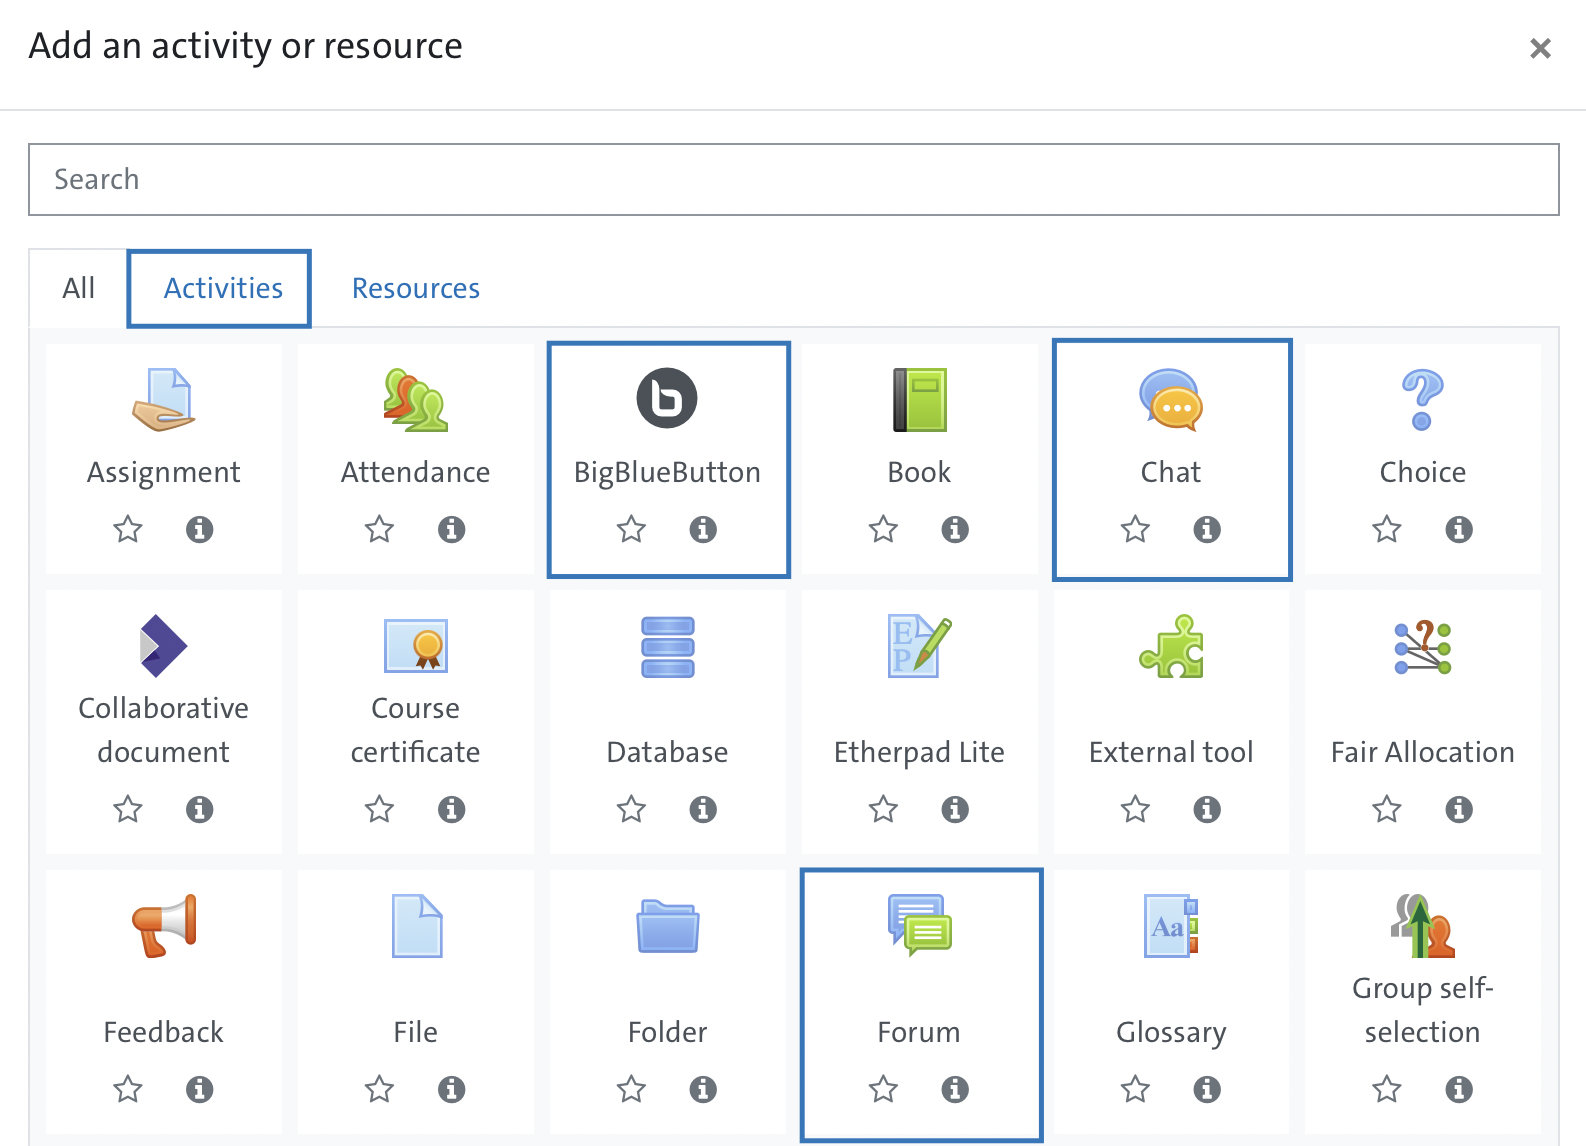The image size is (1586, 1146).
Task: Open info for Folder
Action: (x=703, y=1089)
